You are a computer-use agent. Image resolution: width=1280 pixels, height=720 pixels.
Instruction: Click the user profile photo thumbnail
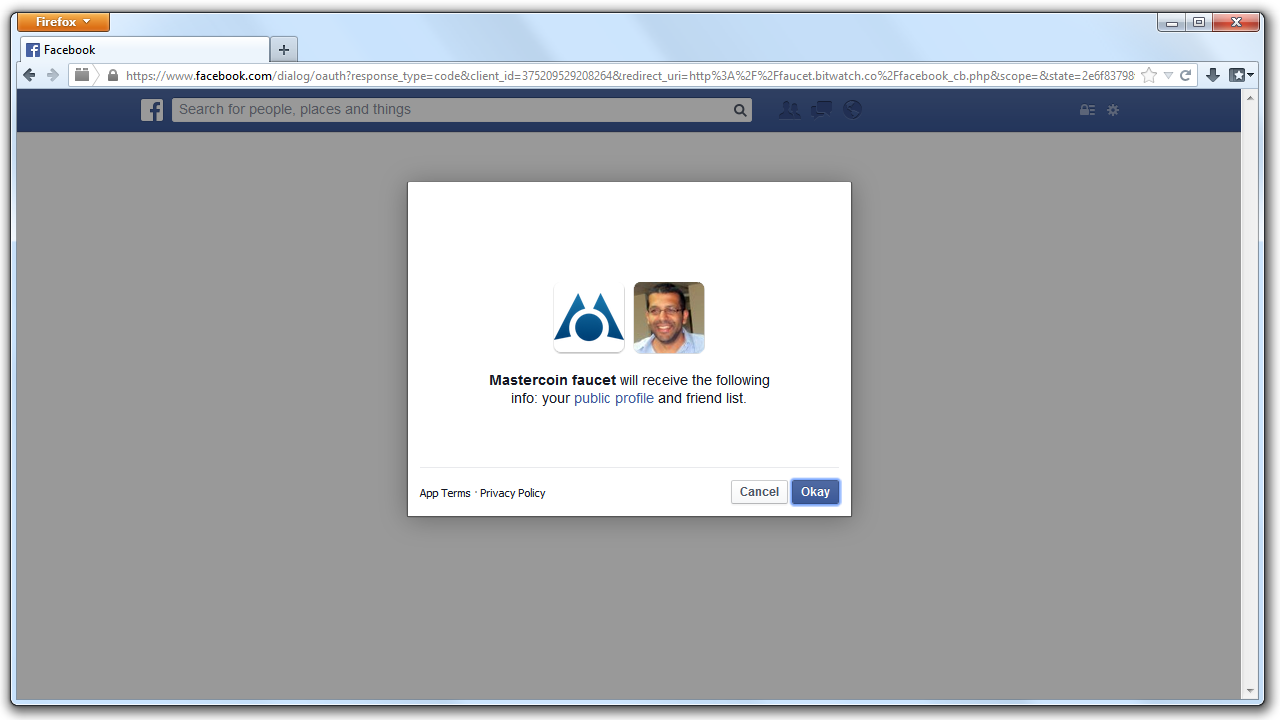point(669,318)
